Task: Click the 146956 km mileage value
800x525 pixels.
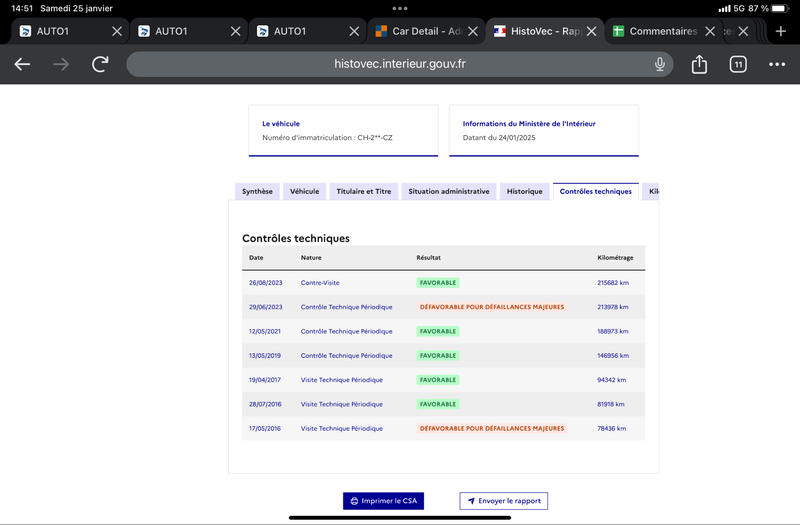Action: point(613,356)
